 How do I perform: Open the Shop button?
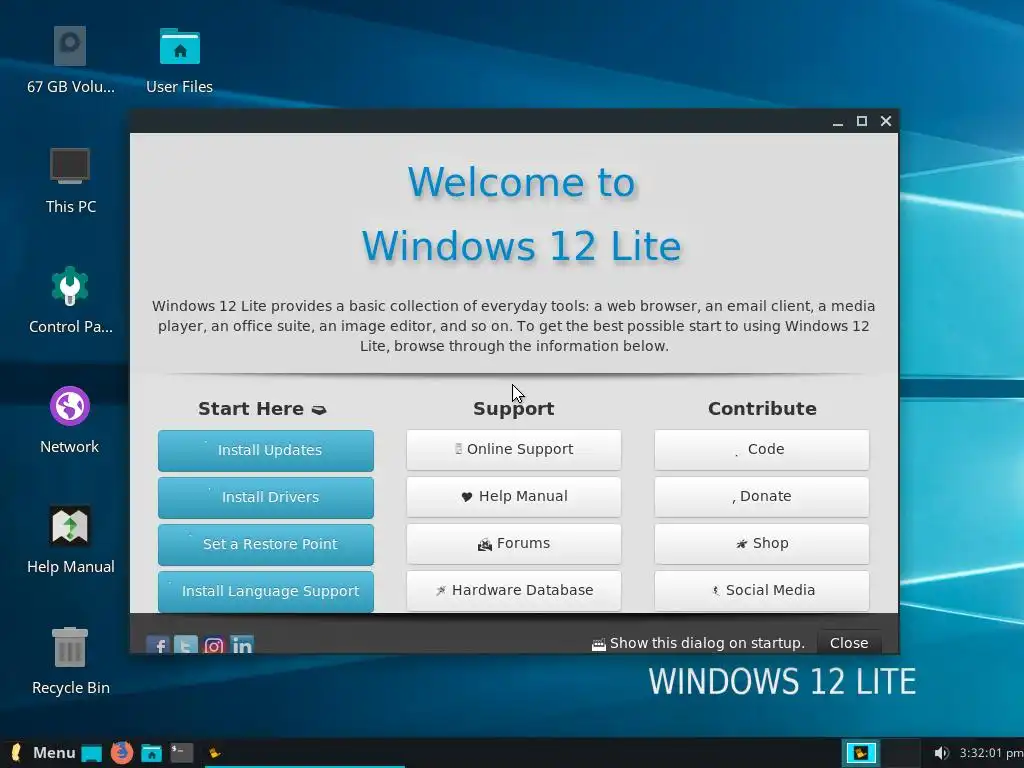pos(761,543)
